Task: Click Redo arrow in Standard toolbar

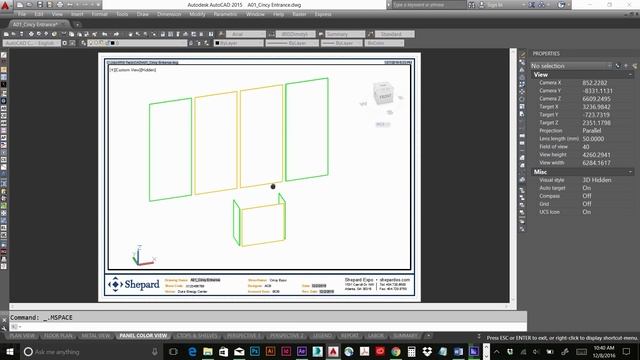Action: point(116,34)
